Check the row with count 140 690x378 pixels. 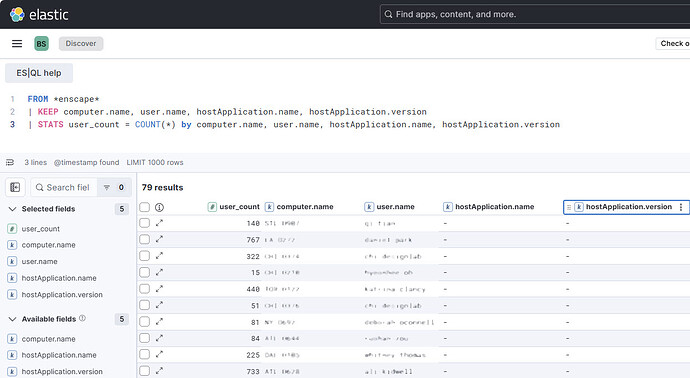click(x=144, y=223)
